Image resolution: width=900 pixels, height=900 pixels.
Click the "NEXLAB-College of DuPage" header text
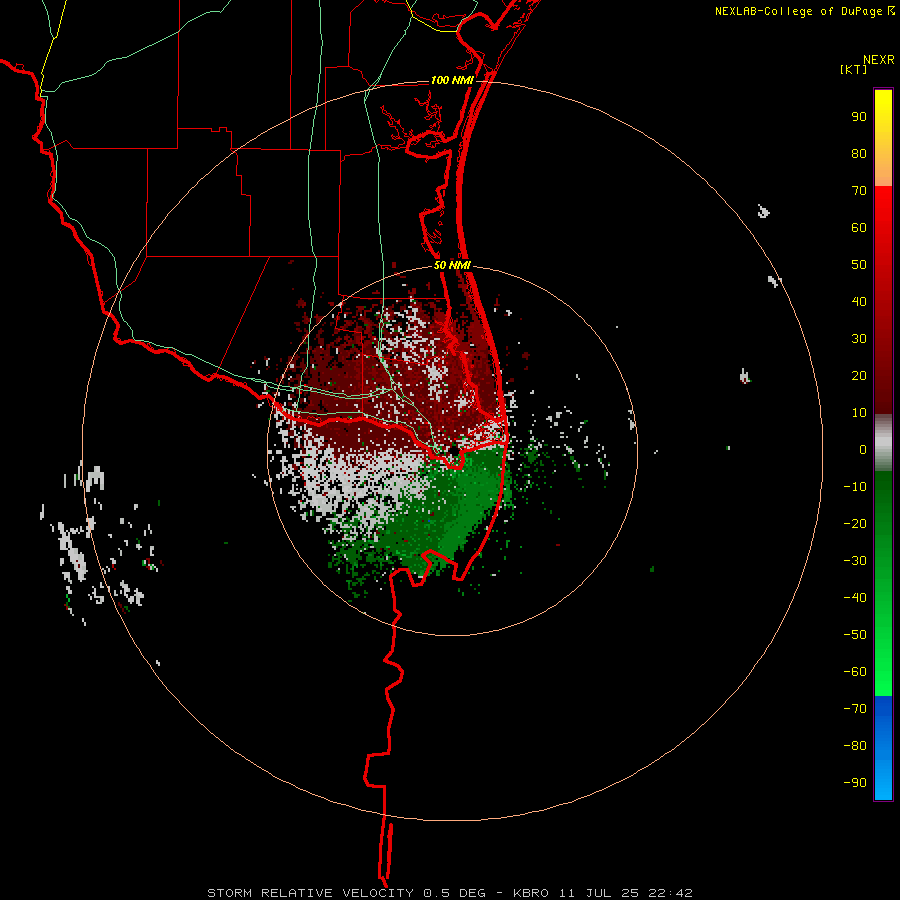tap(798, 11)
